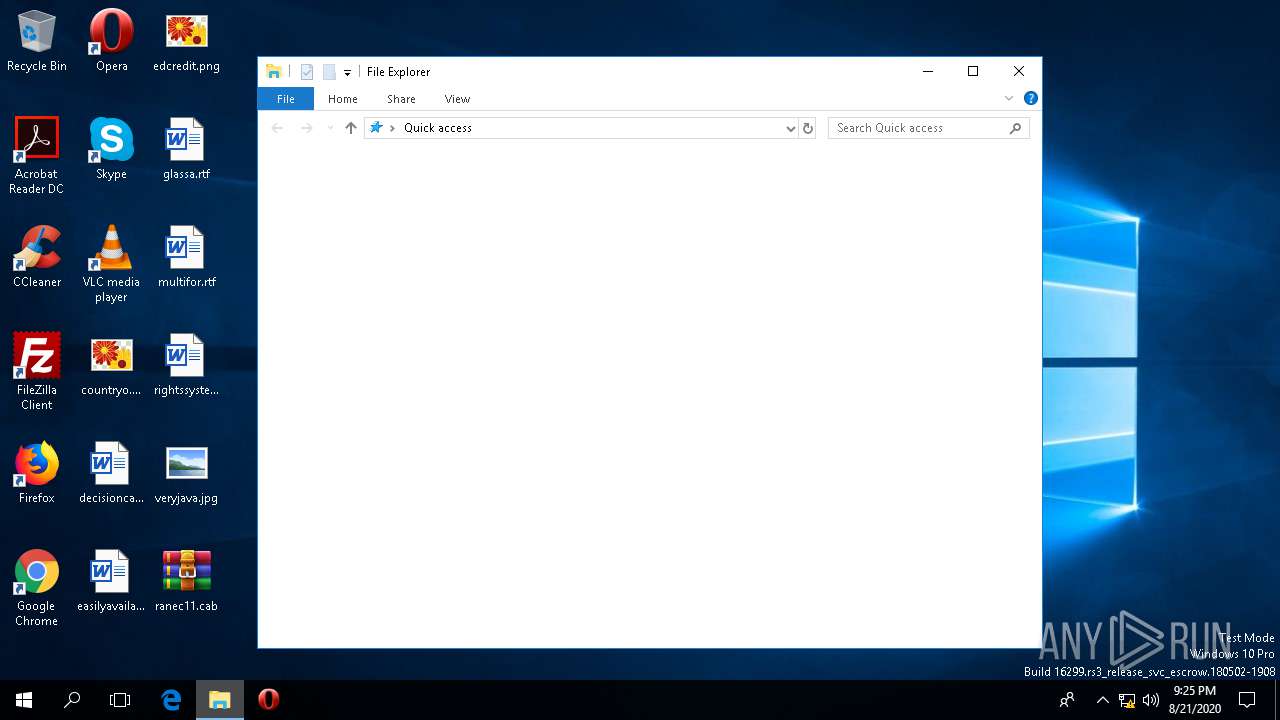Click the File Explorer taskbar button
1280x720 pixels.
(220, 700)
